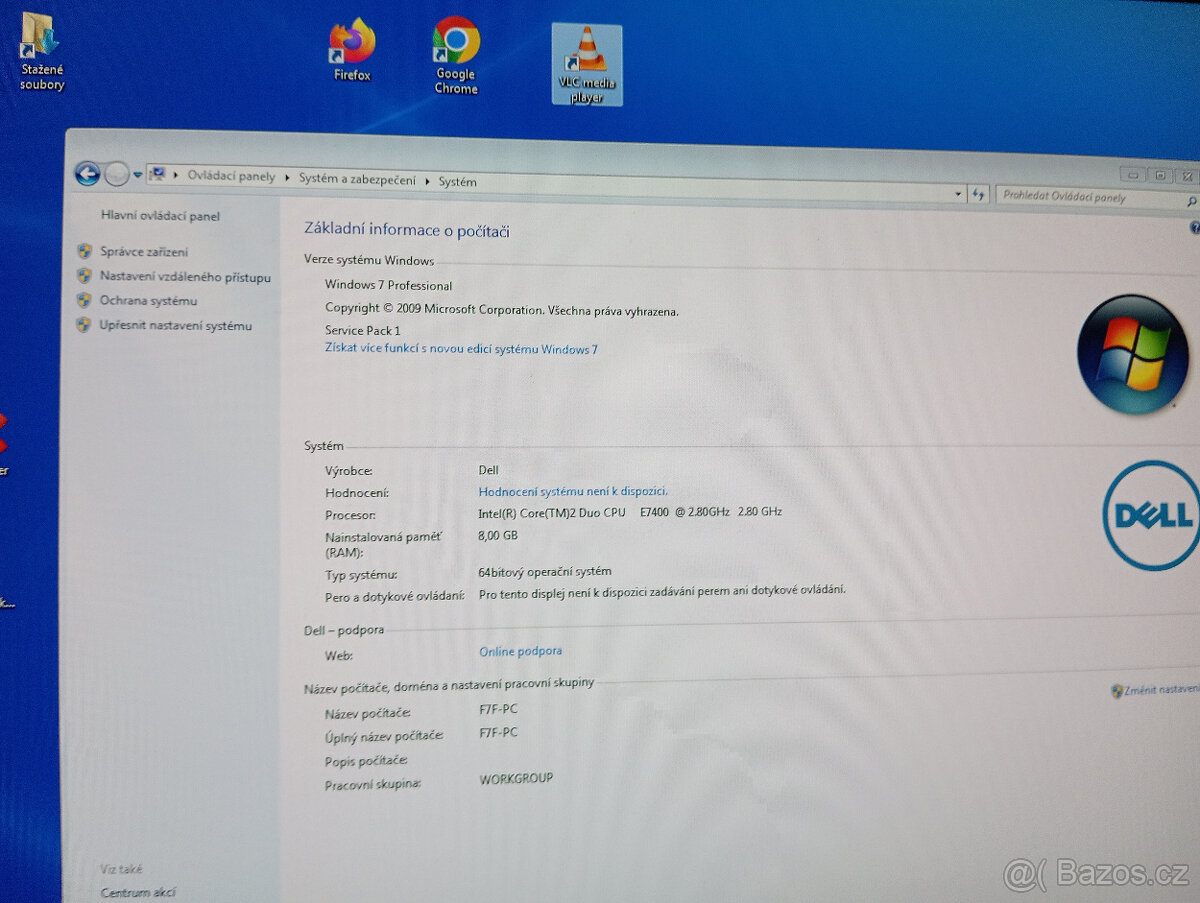
Task: Click the Ovládací panely breadcrumb
Action: [231, 177]
